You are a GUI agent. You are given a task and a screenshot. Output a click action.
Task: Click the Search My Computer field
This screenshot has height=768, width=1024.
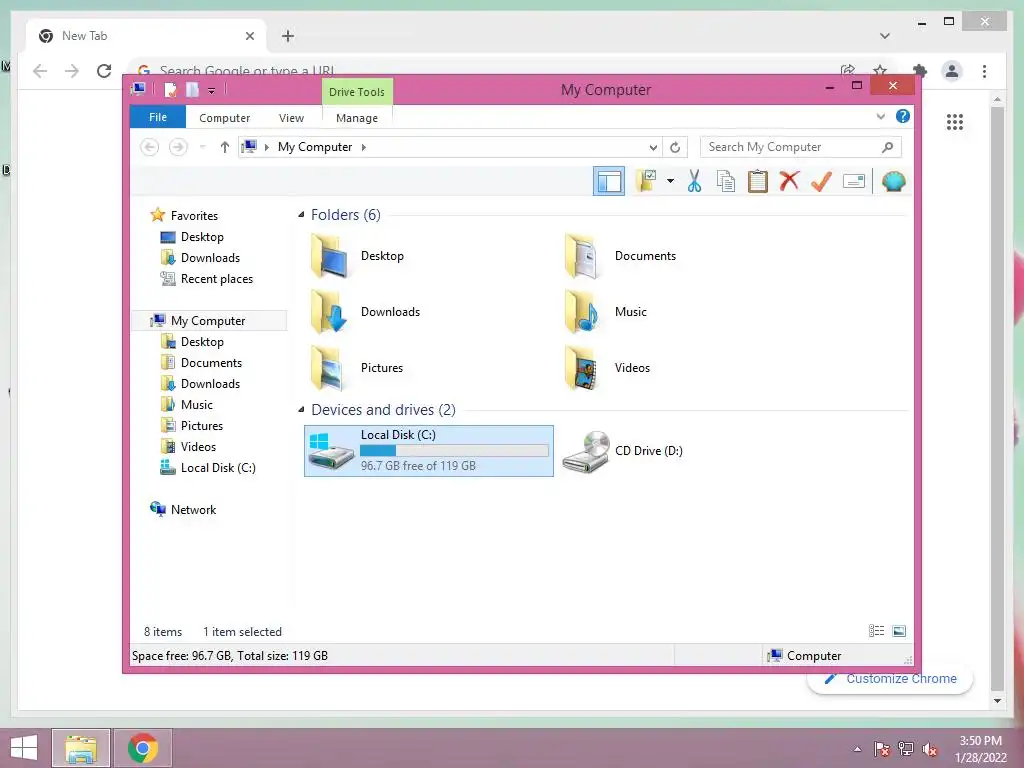pyautogui.click(x=801, y=147)
